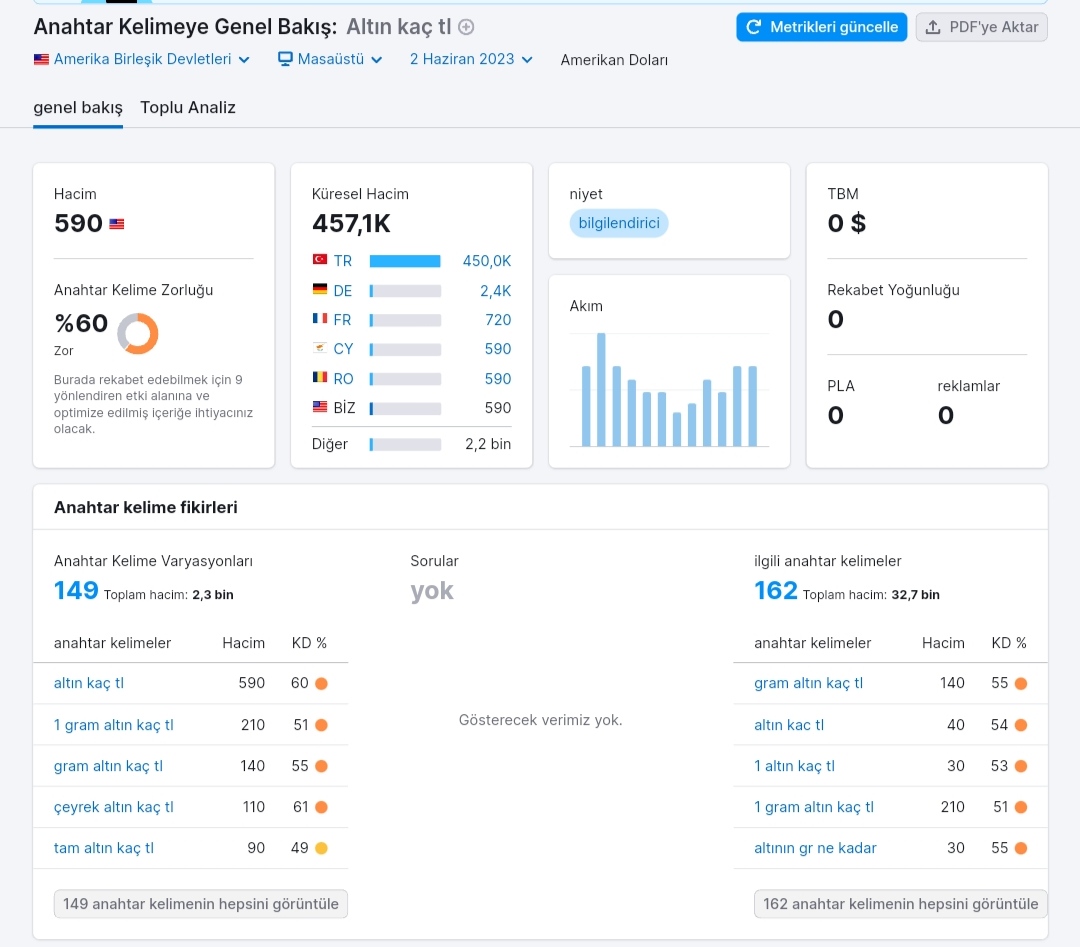Click the refresh icon in Metrikleri güncelle
Image resolution: width=1080 pixels, height=947 pixels.
[754, 27]
